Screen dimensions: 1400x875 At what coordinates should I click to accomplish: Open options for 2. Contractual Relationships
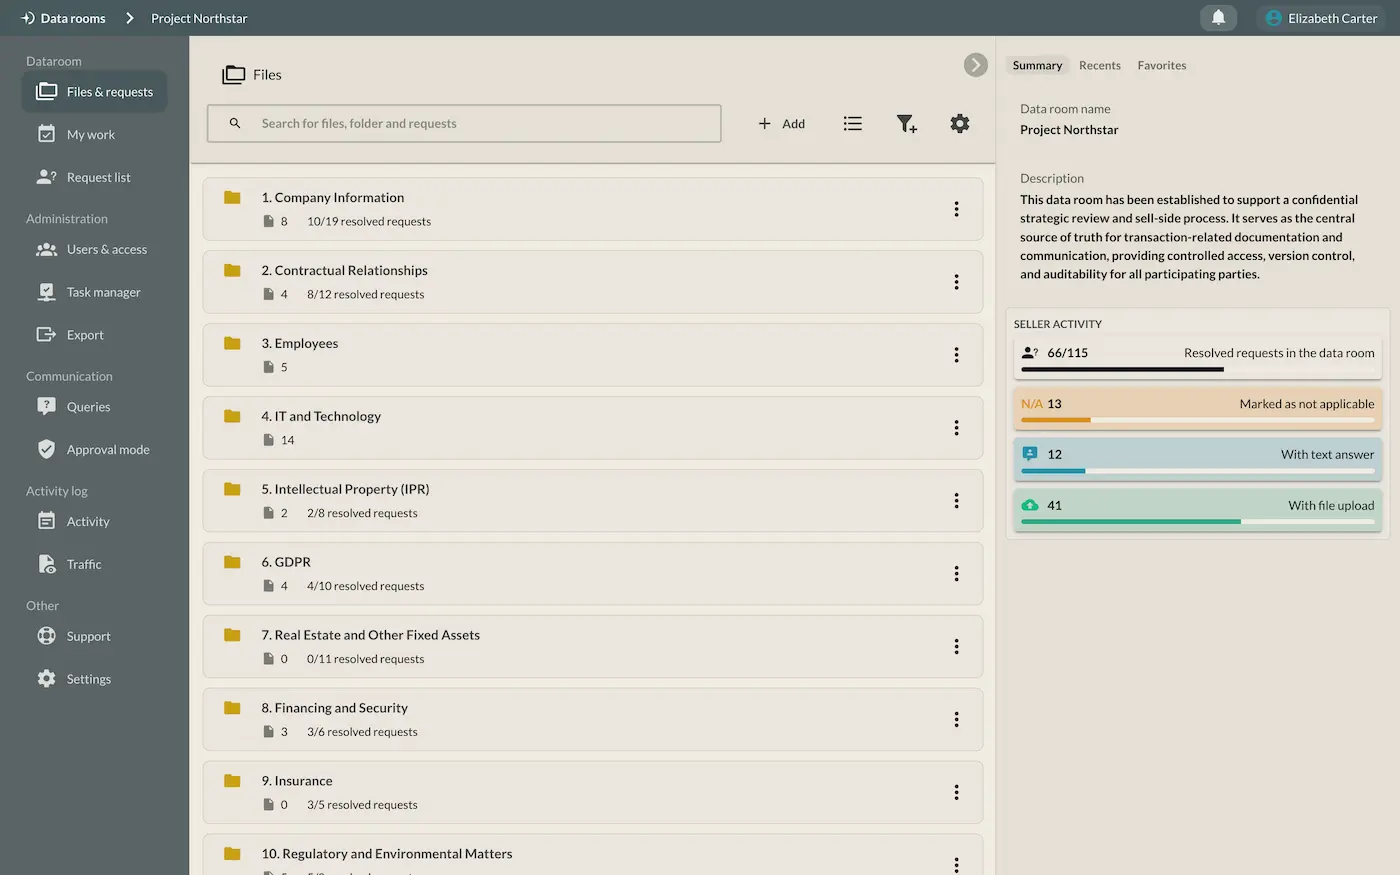[956, 282]
